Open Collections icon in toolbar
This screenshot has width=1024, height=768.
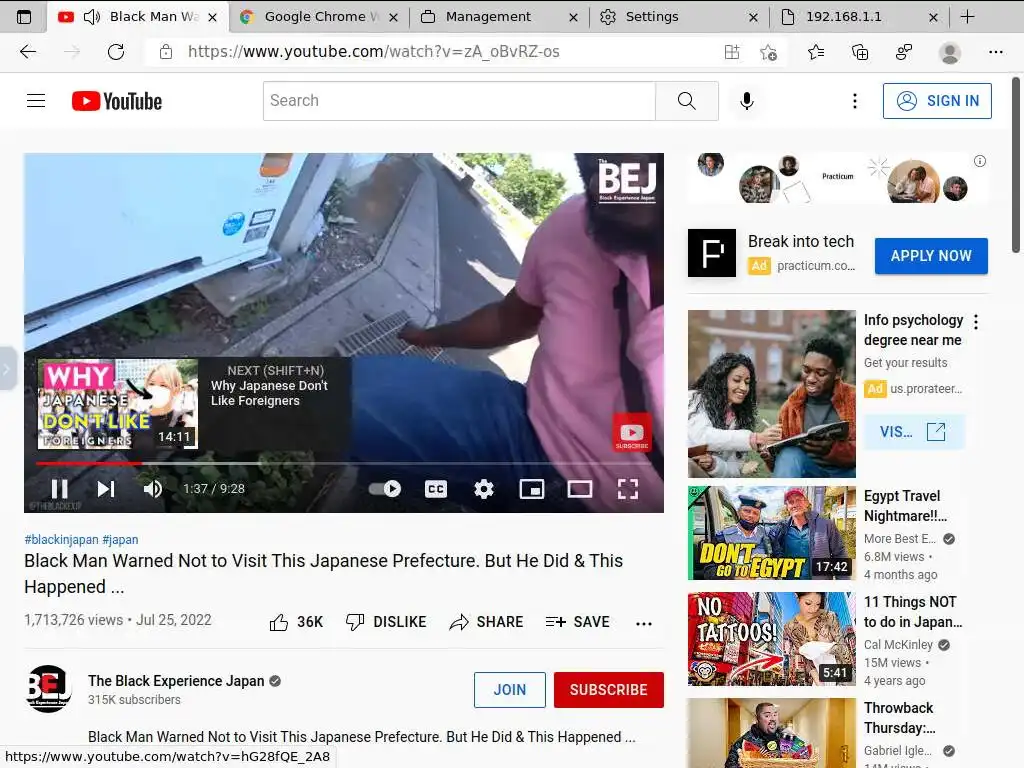[860, 52]
